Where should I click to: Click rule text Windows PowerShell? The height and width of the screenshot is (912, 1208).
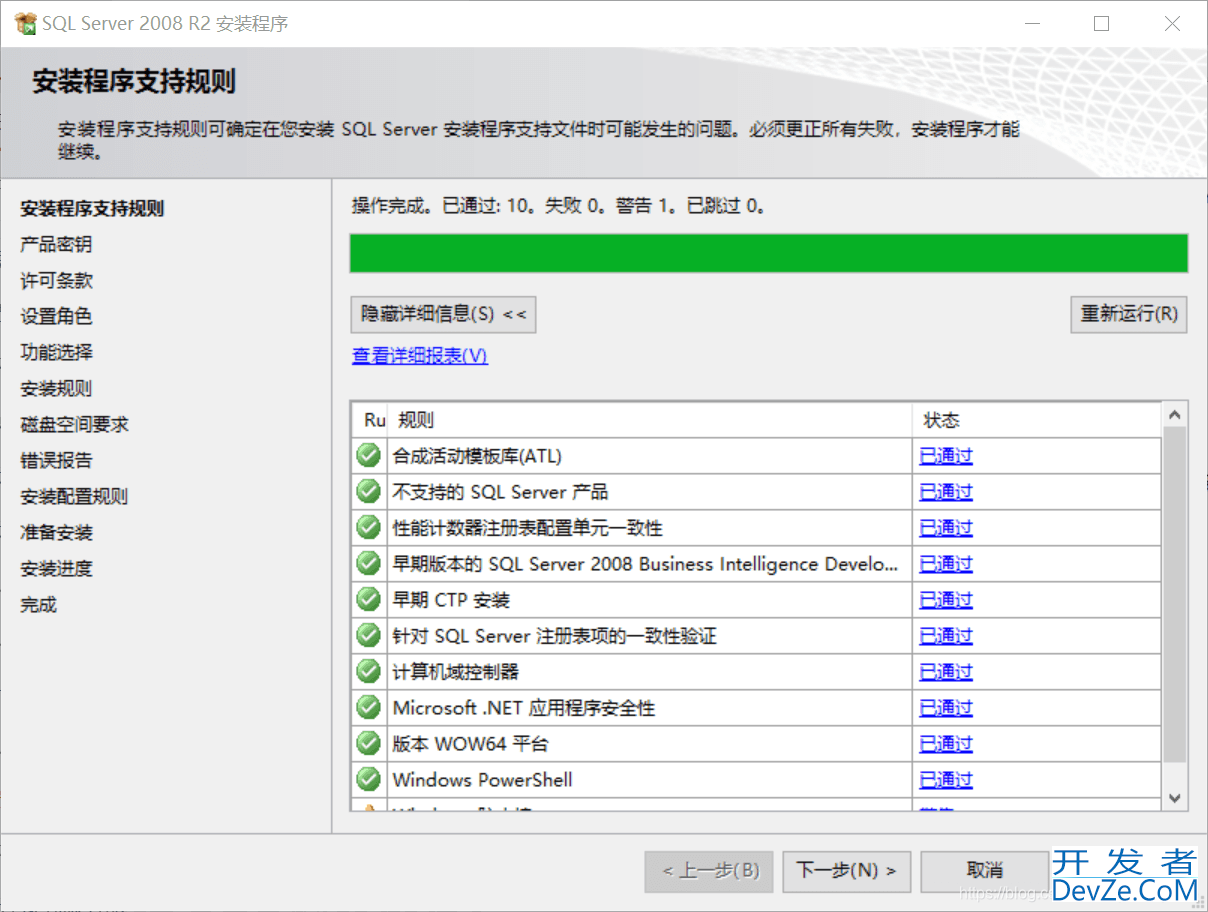pos(482,780)
